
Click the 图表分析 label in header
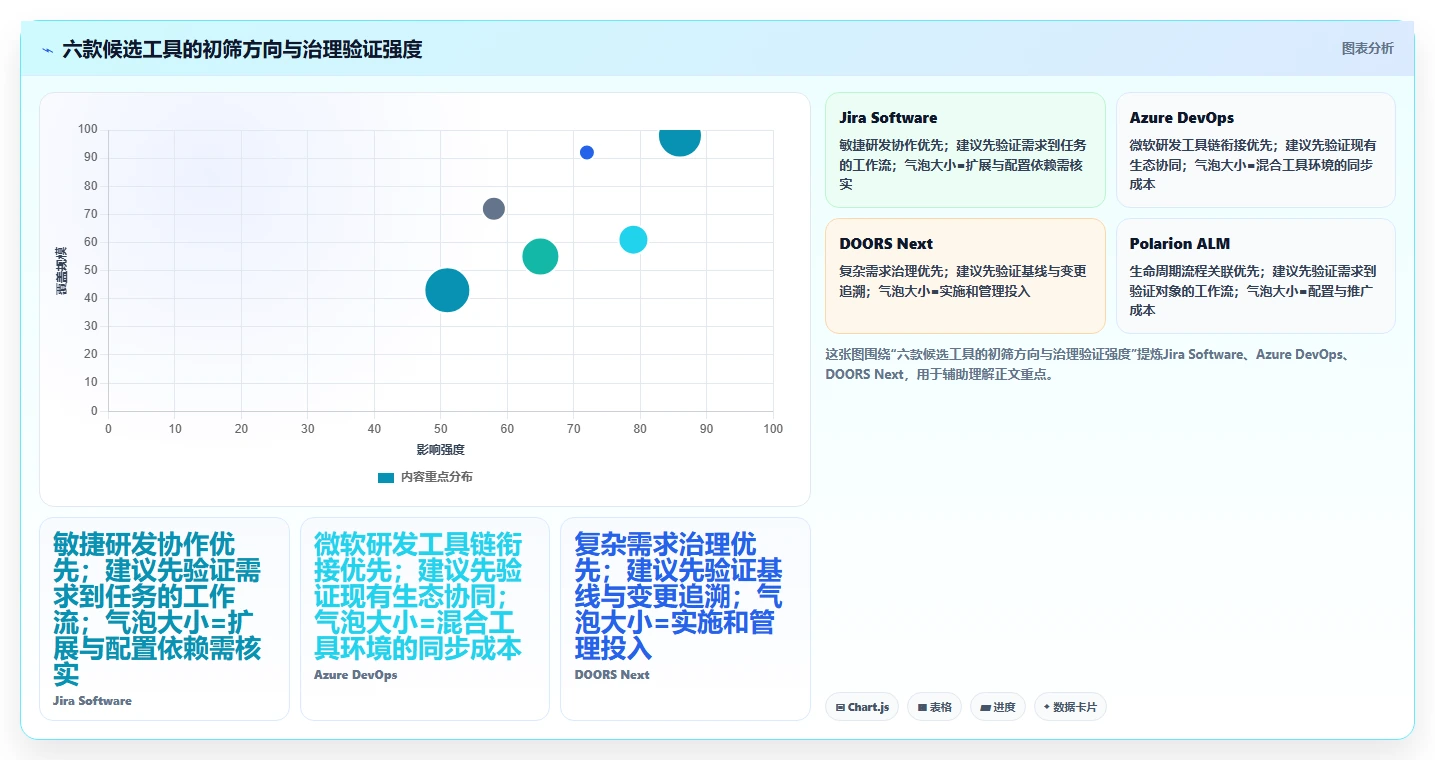(x=1367, y=48)
